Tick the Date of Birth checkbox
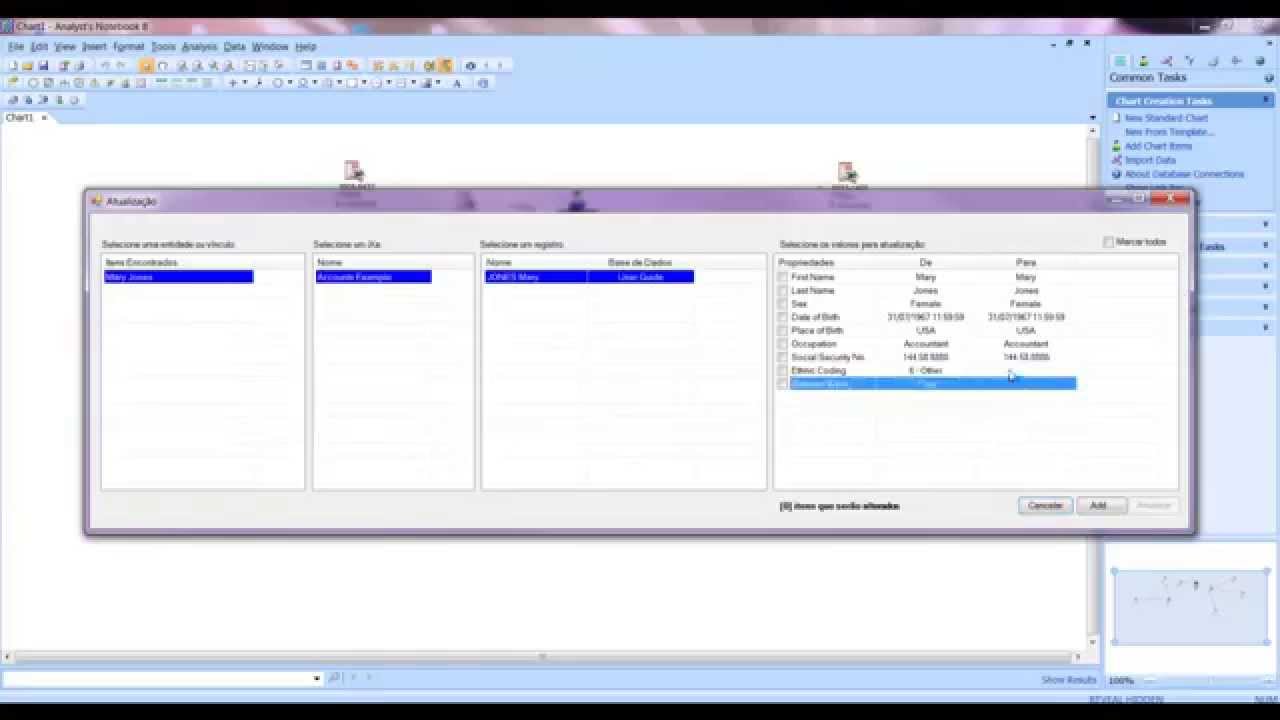1280x720 pixels. [x=782, y=317]
